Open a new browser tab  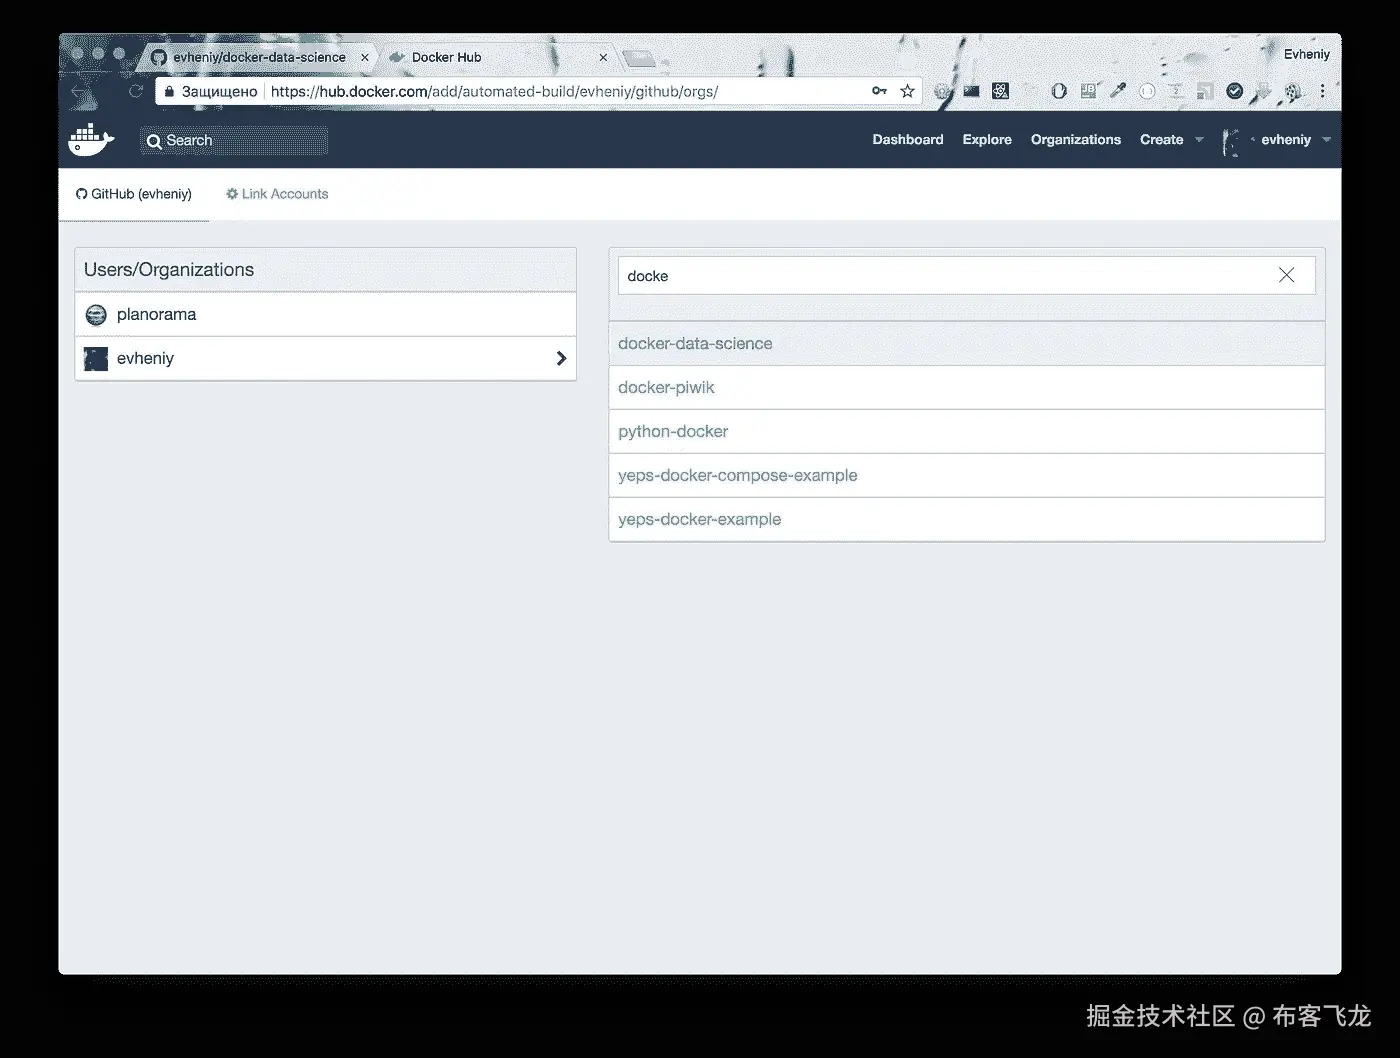638,58
